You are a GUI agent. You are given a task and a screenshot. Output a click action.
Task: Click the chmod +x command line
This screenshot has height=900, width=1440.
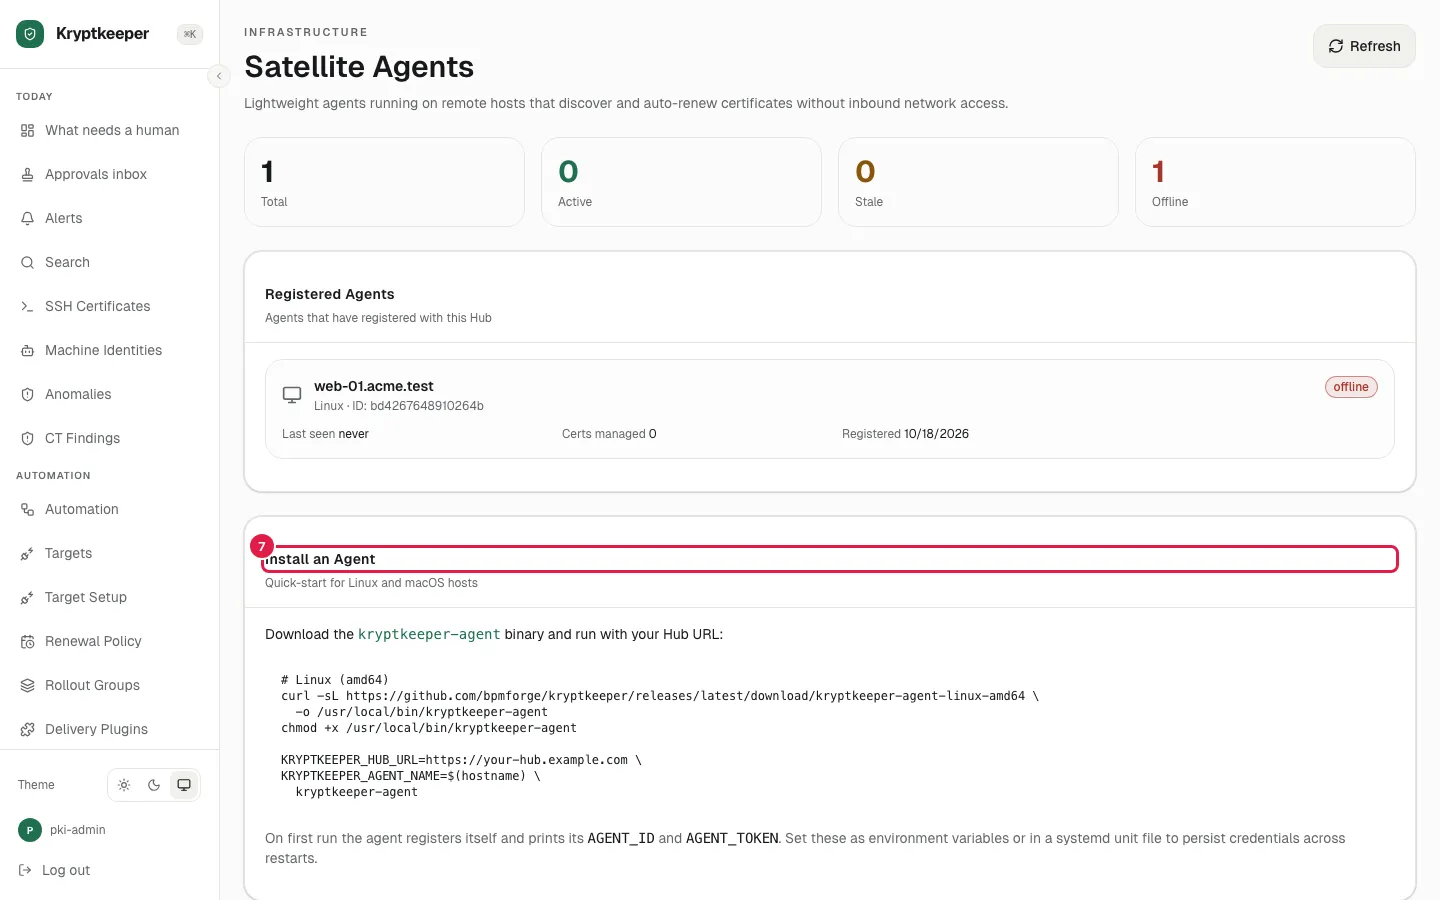pyautogui.click(x=429, y=728)
